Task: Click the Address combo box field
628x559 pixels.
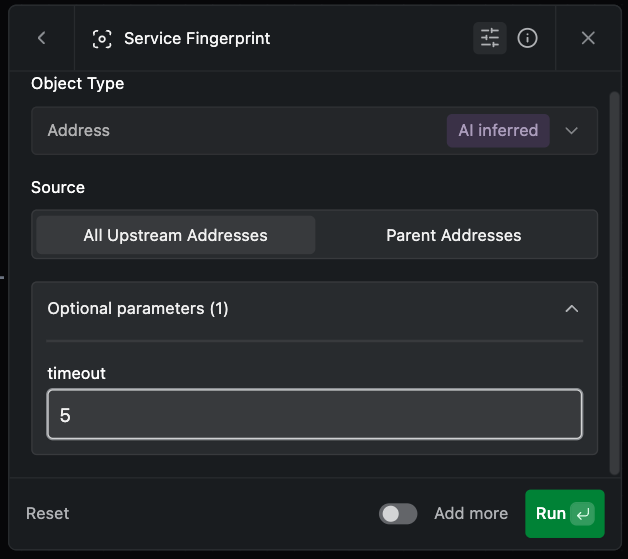Action: click(240, 131)
